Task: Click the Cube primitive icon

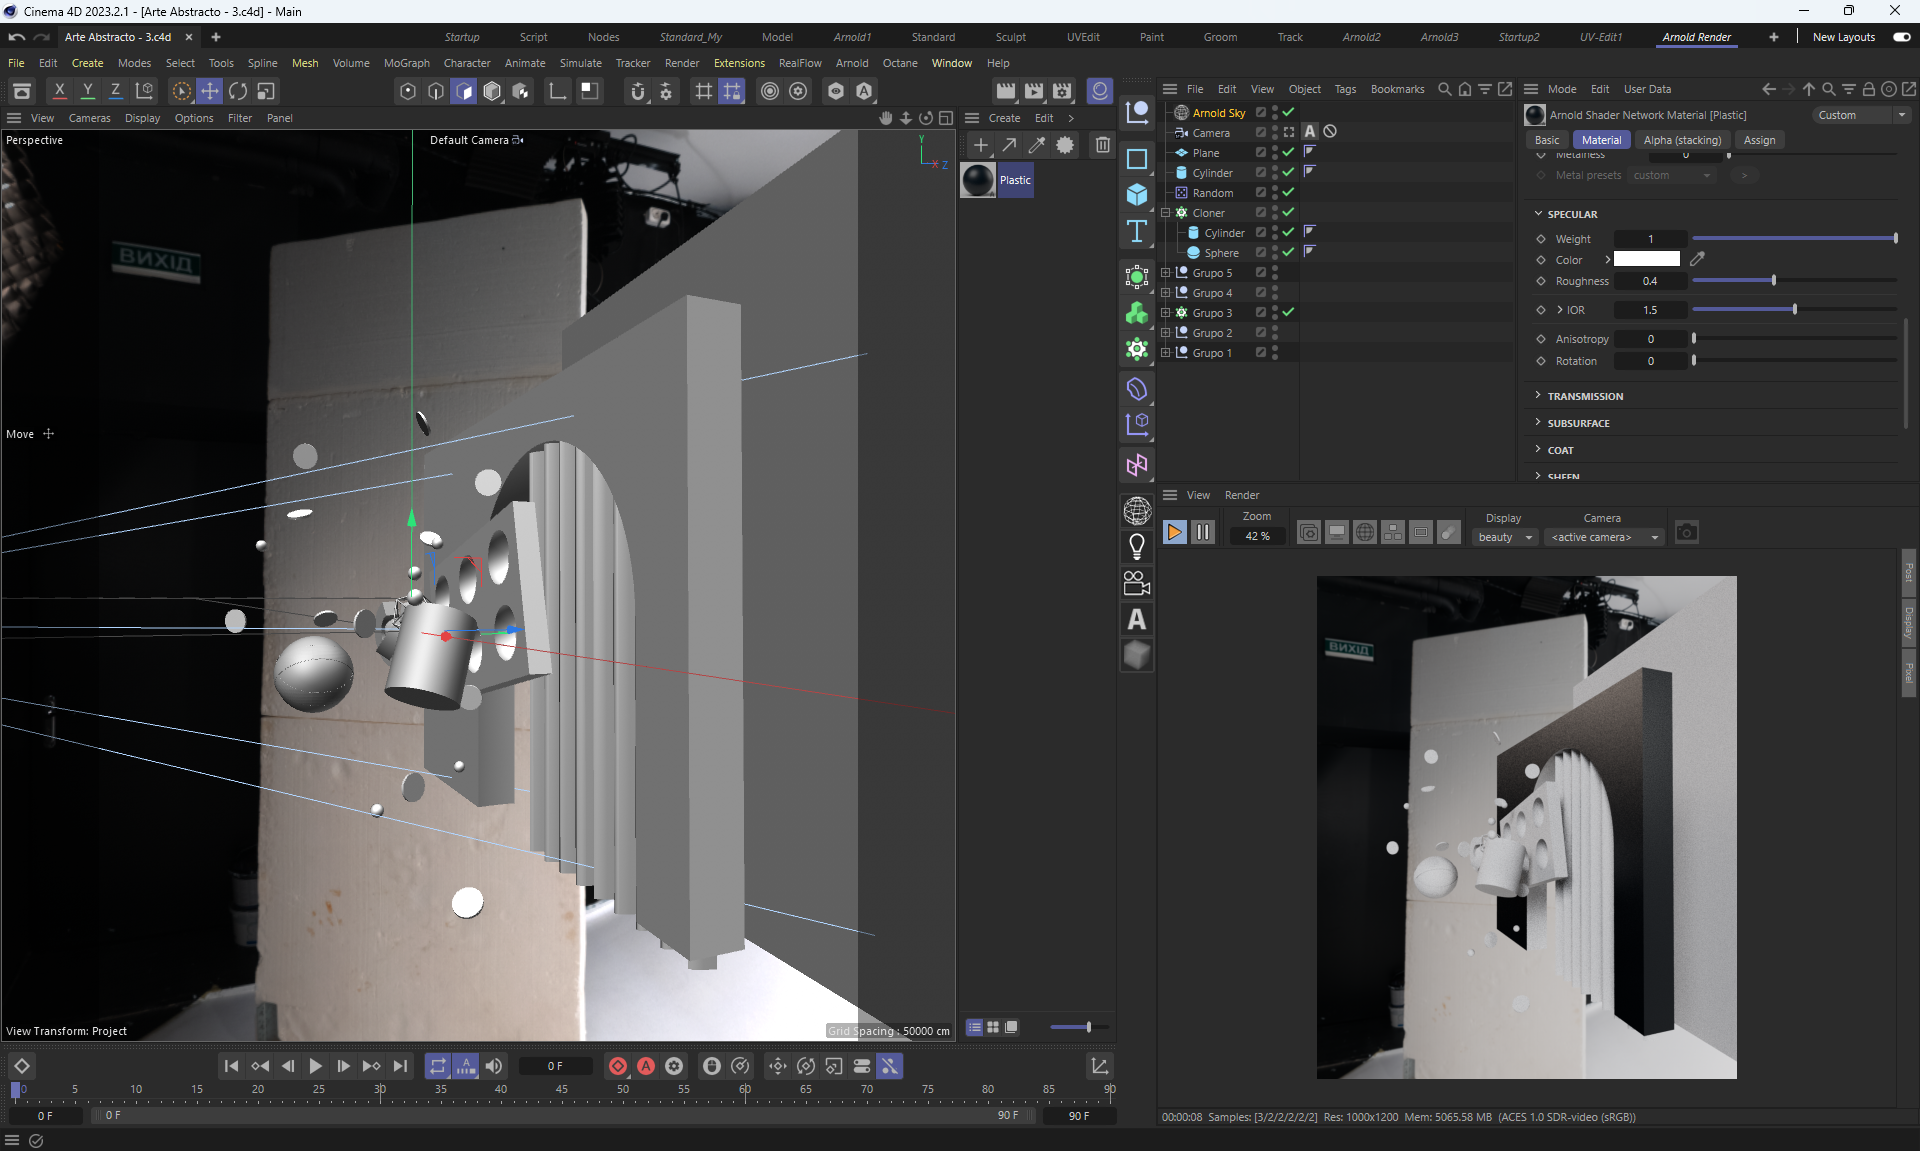Action: [x=1137, y=194]
